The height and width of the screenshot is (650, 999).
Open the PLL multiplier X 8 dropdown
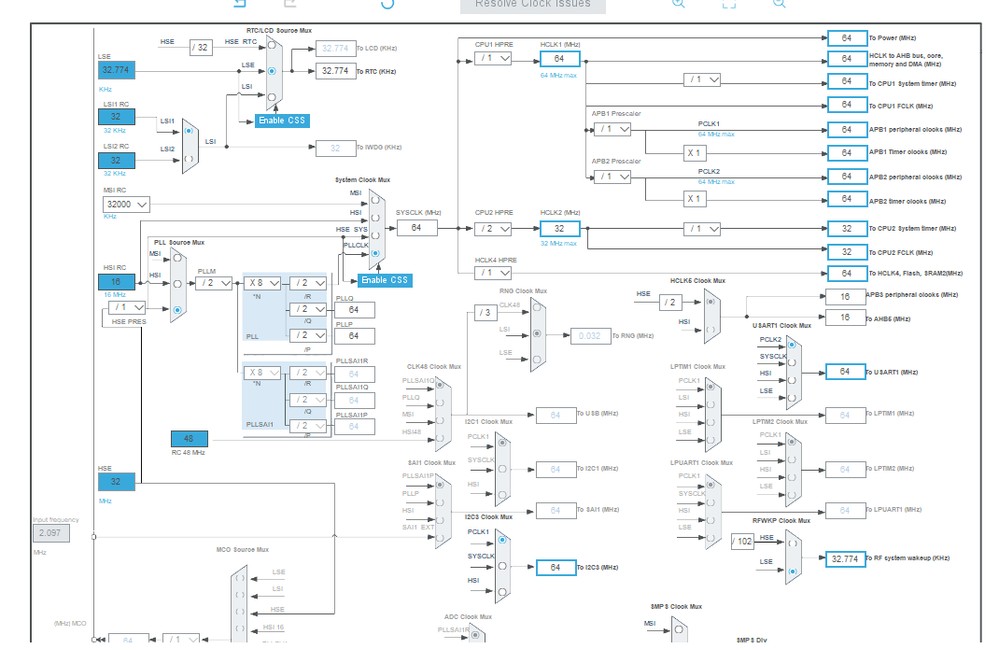(x=262, y=283)
